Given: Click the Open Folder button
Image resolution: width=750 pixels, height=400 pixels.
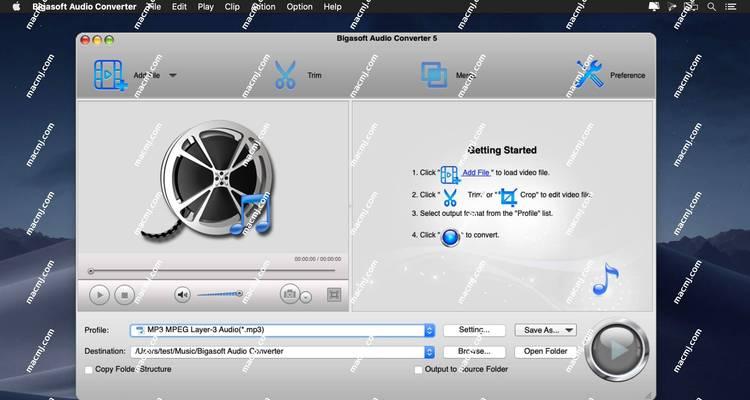Looking at the screenshot, I should [x=546, y=352].
